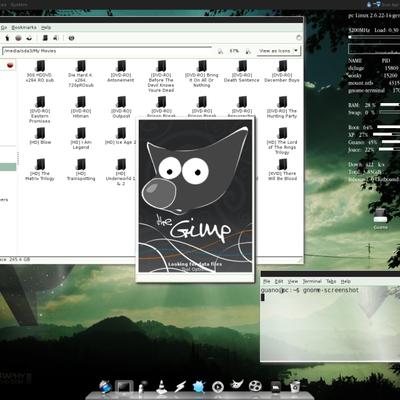This screenshot has height=400, width=400.
Task: Click the red Stop button in the file browser toolbar
Action: tap(18, 38)
